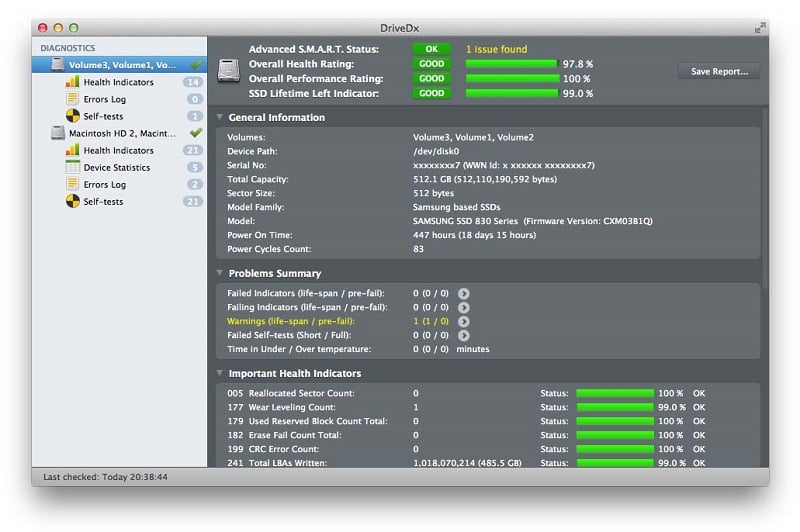800x532 pixels.
Task: Click GOOD badge for Overall Performance Rating
Action: click(432, 79)
